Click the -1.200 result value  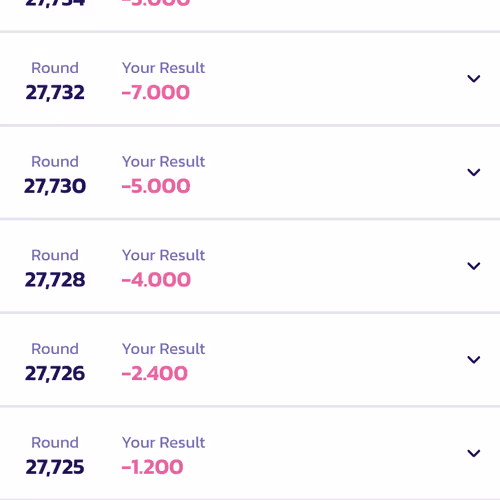point(152,467)
